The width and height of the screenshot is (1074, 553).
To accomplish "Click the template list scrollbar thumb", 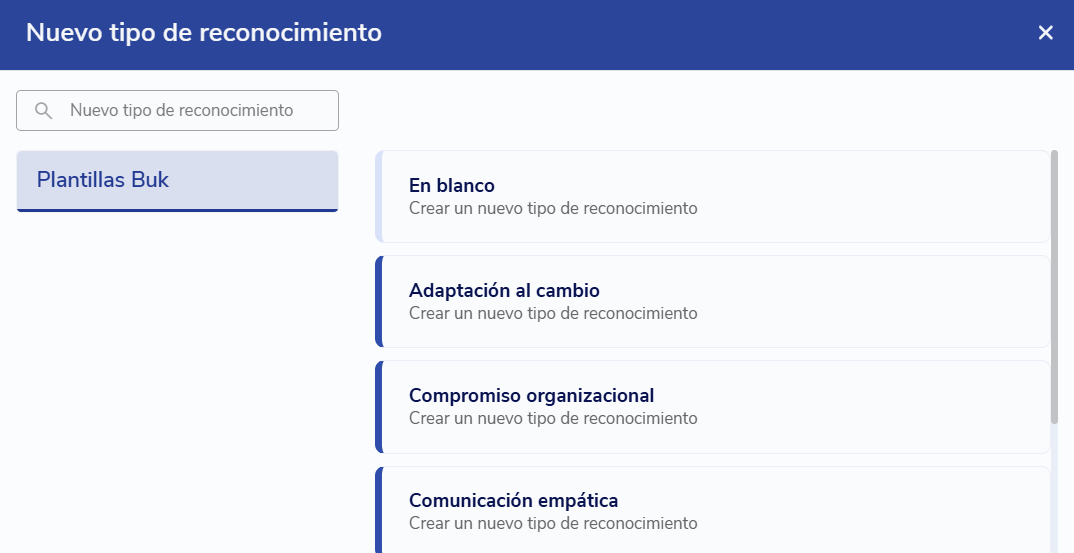I will (1055, 285).
